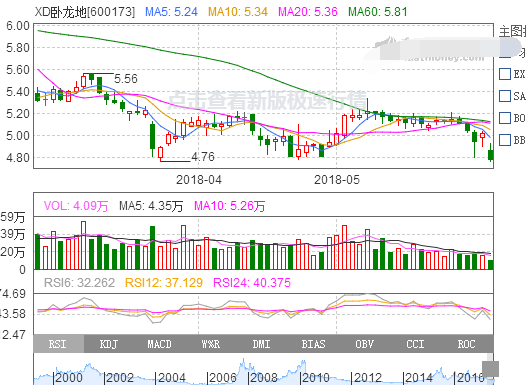
Task: Open the MACD indicator tab
Action: point(160,344)
